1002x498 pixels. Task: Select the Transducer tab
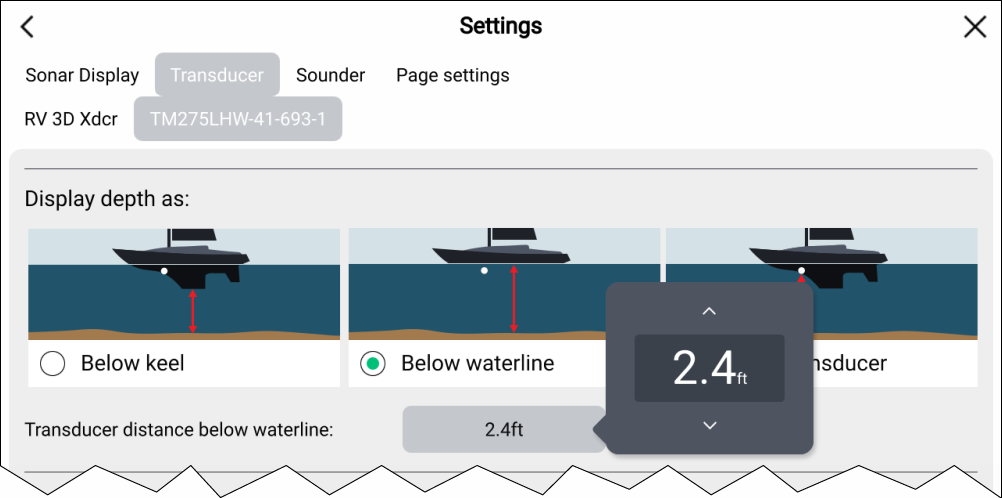[217, 75]
